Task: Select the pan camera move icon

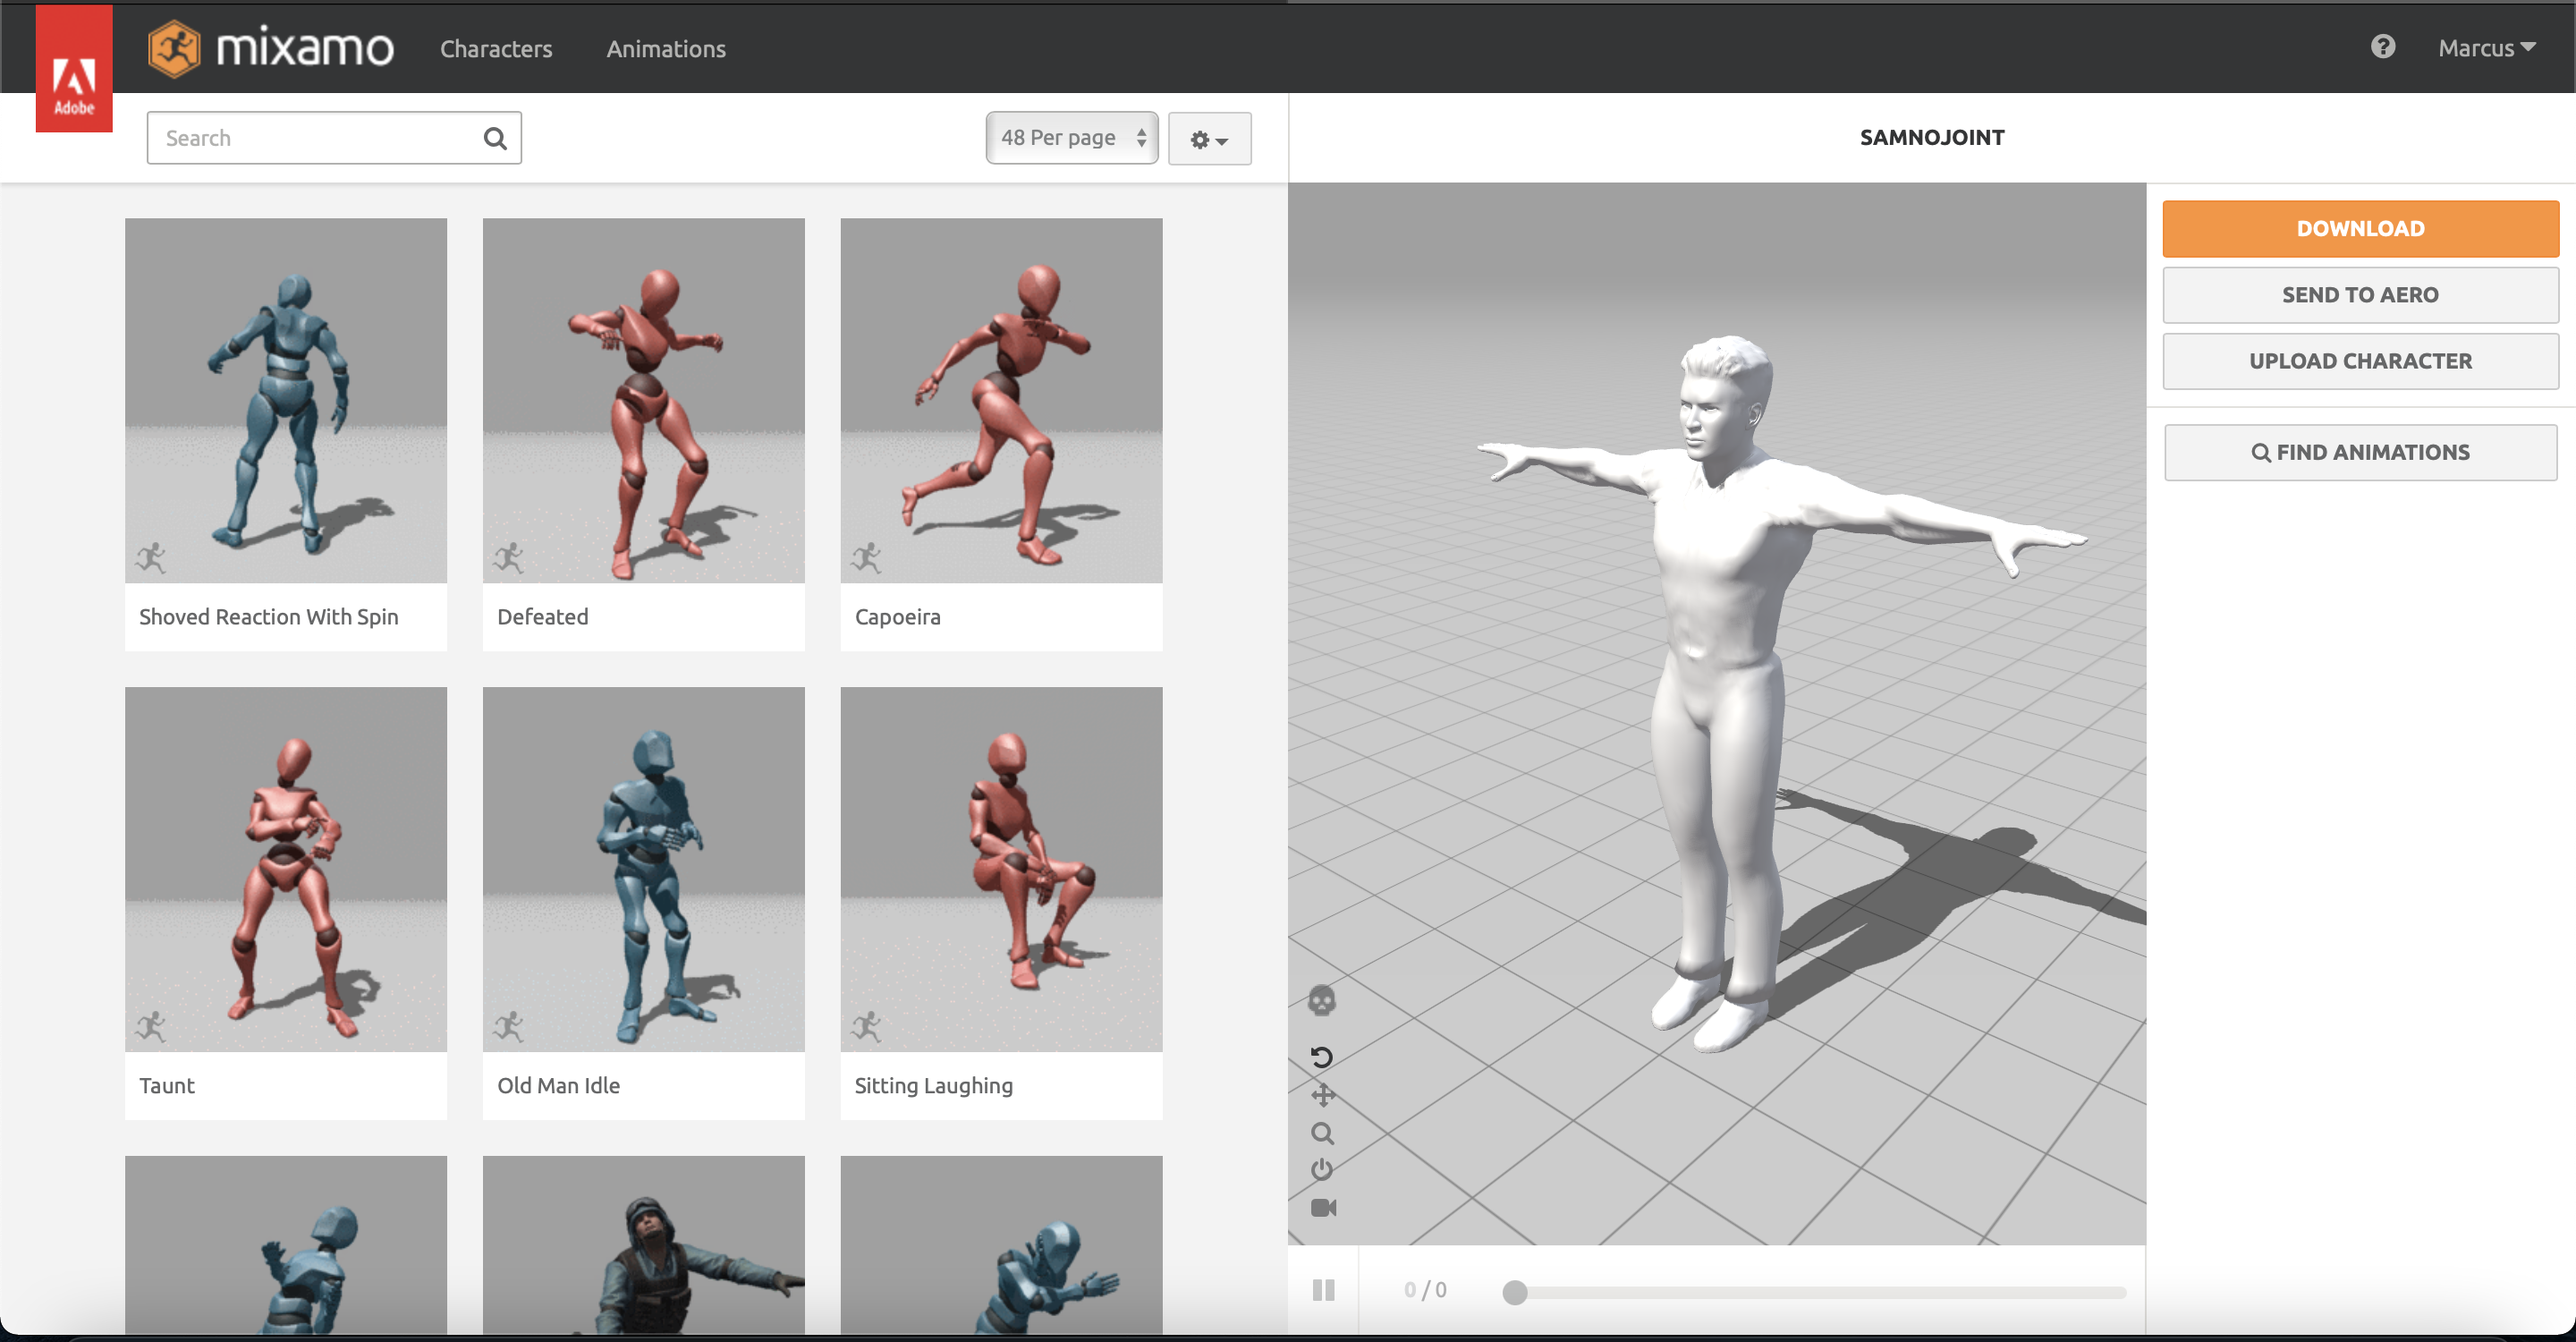Action: (x=1323, y=1095)
